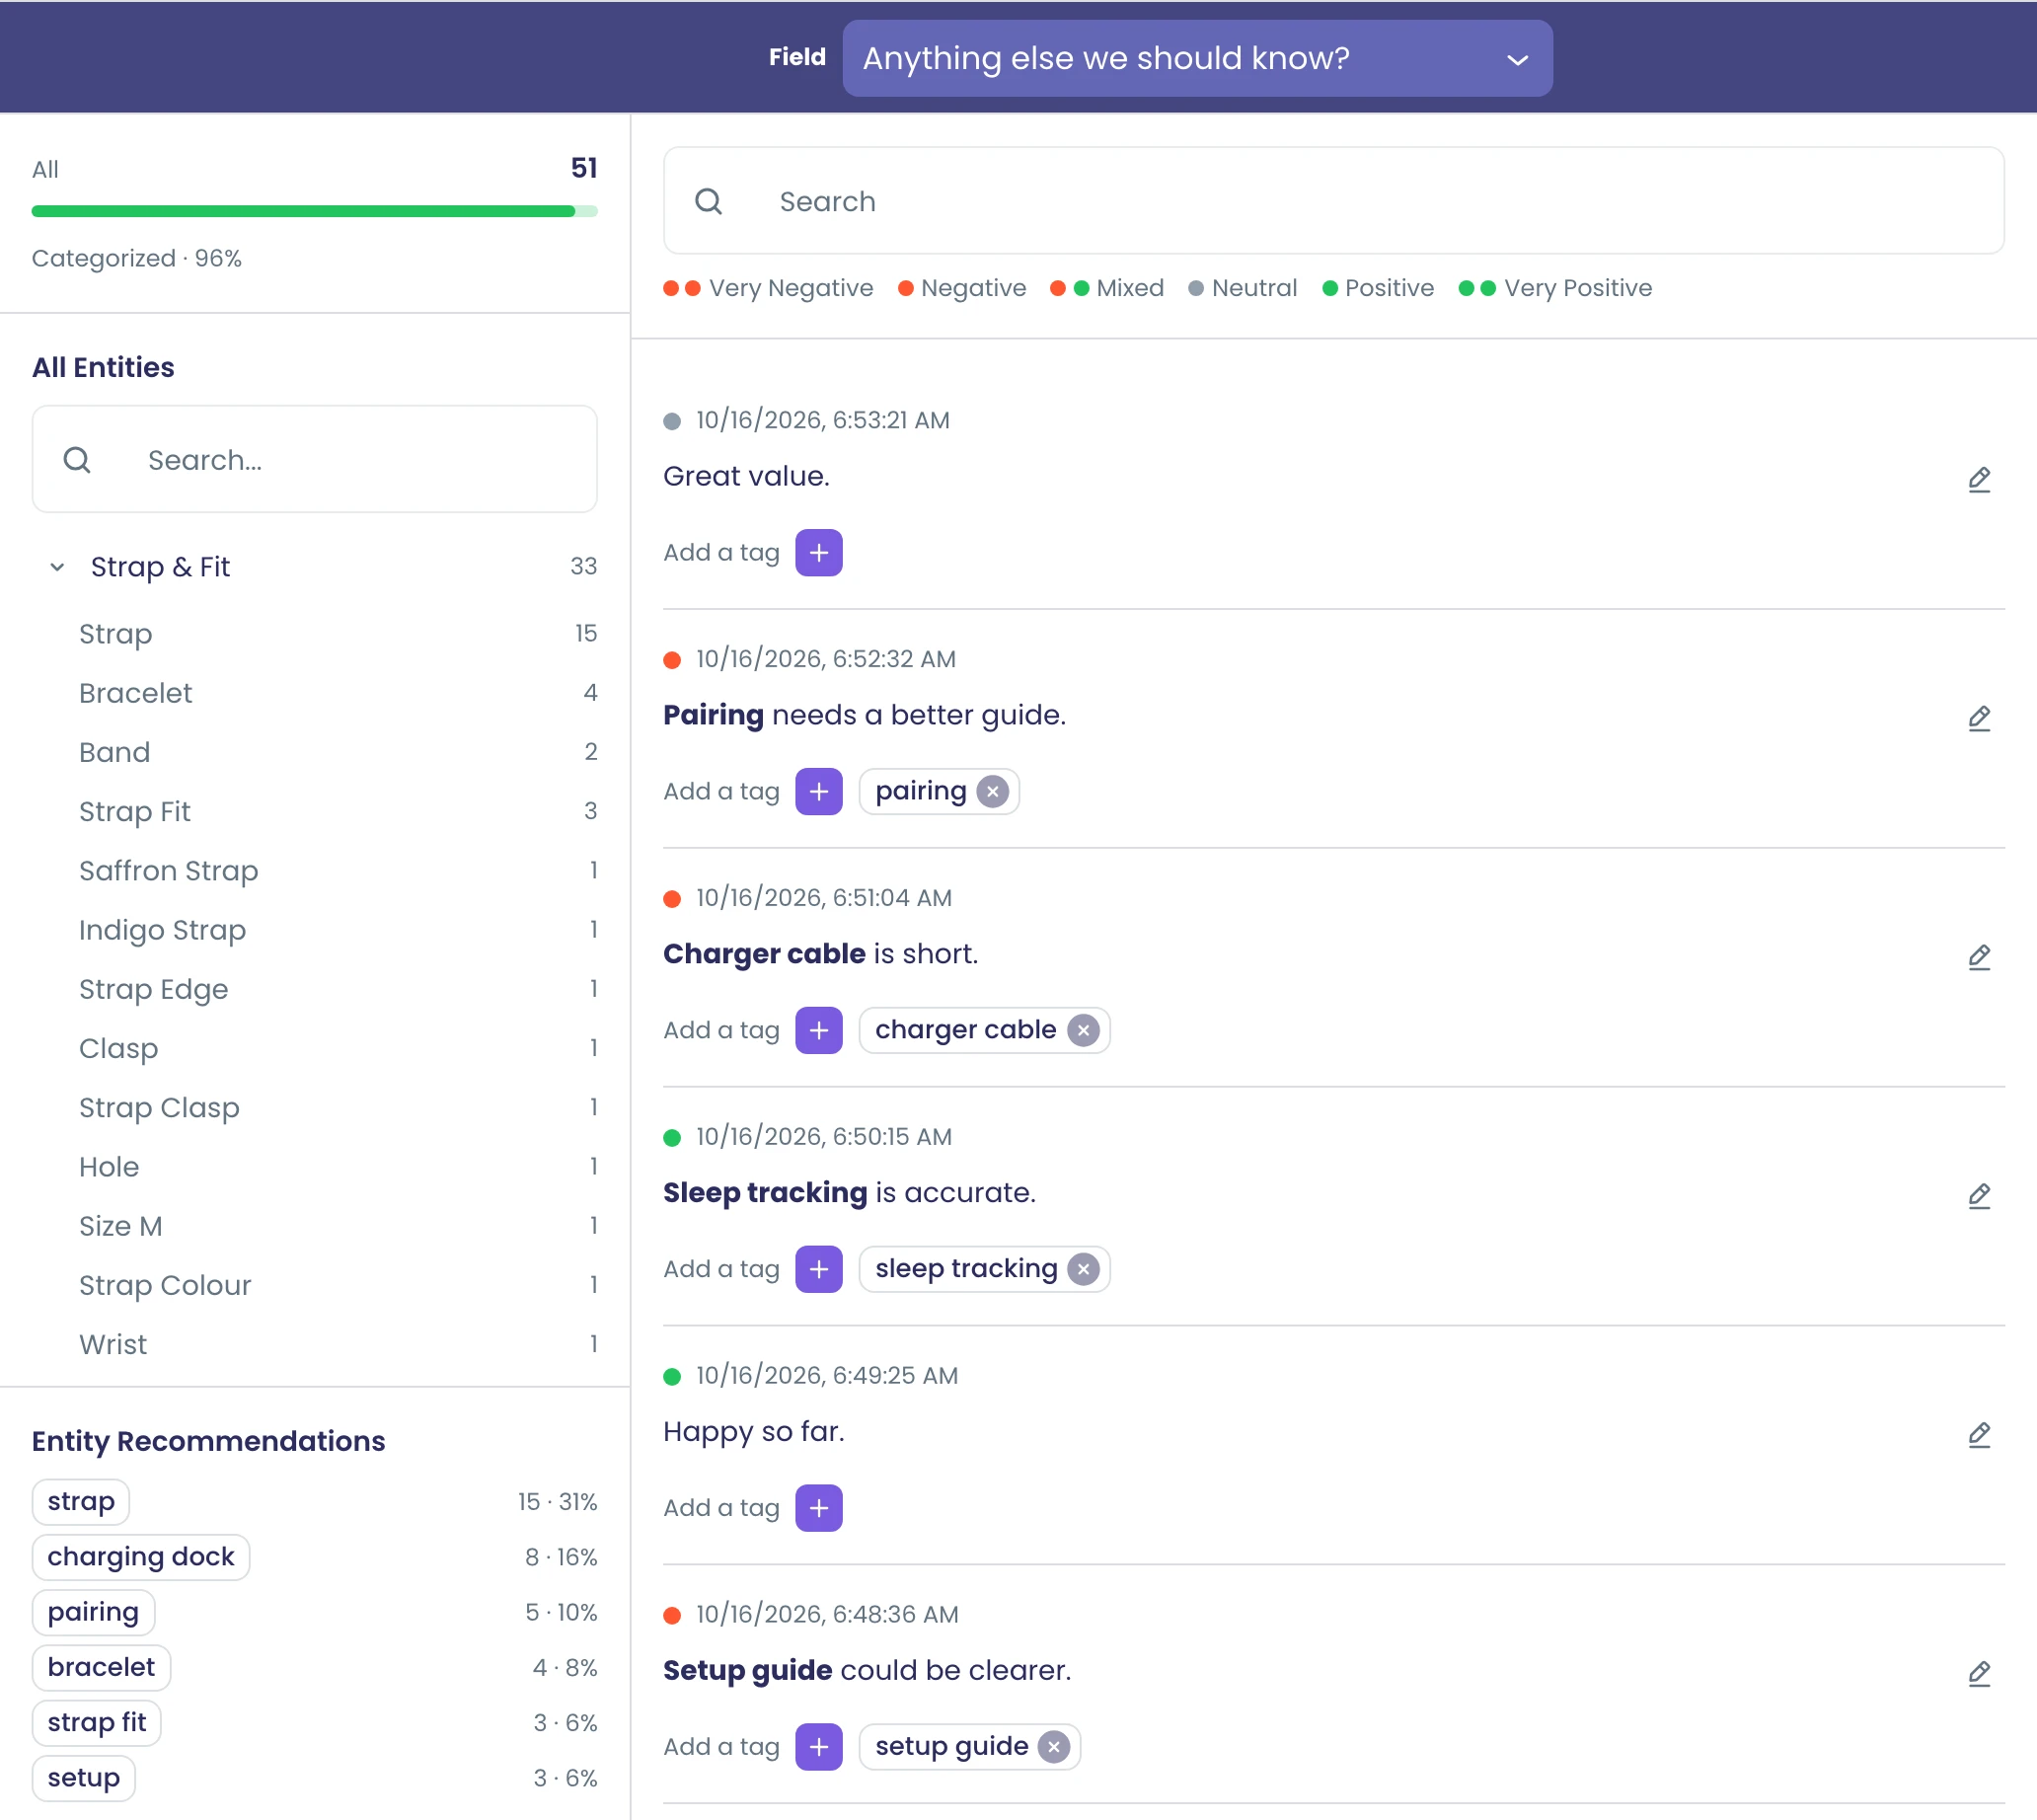Remove the 'sleep tracking' tag

click(x=1083, y=1270)
